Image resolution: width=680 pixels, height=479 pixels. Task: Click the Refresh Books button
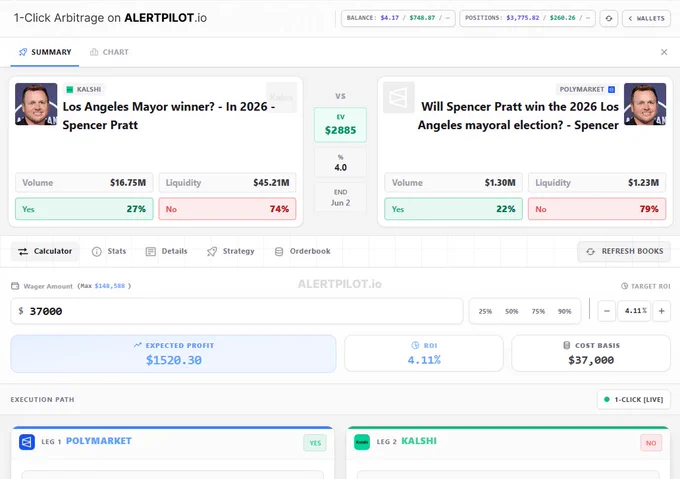tap(624, 251)
